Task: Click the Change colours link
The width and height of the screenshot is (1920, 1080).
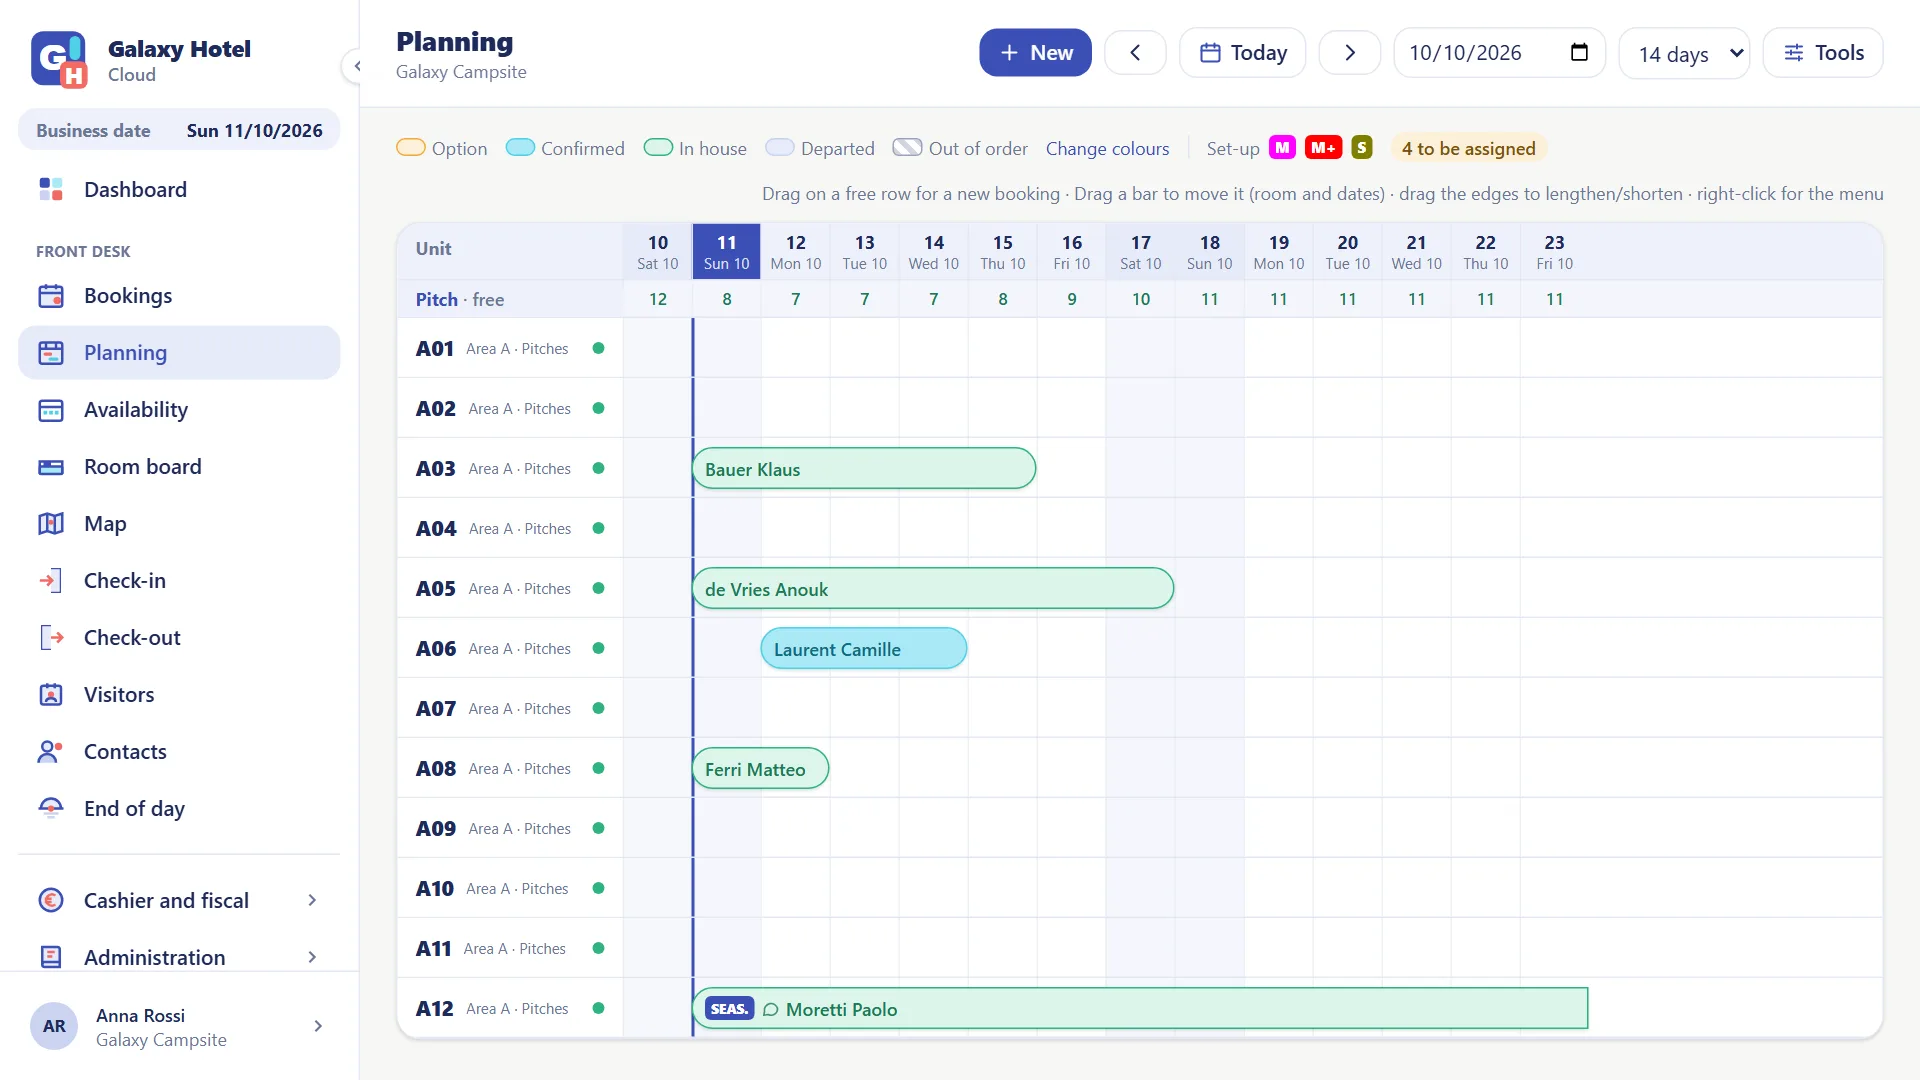Action: (1107, 148)
